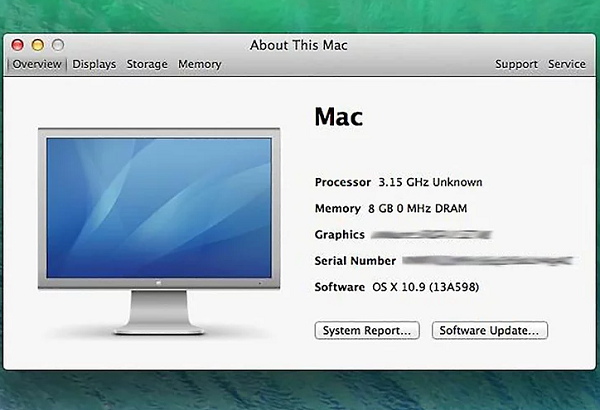Click the '3.15 GHz Unknown' processor value
600x410 pixels.
point(430,182)
